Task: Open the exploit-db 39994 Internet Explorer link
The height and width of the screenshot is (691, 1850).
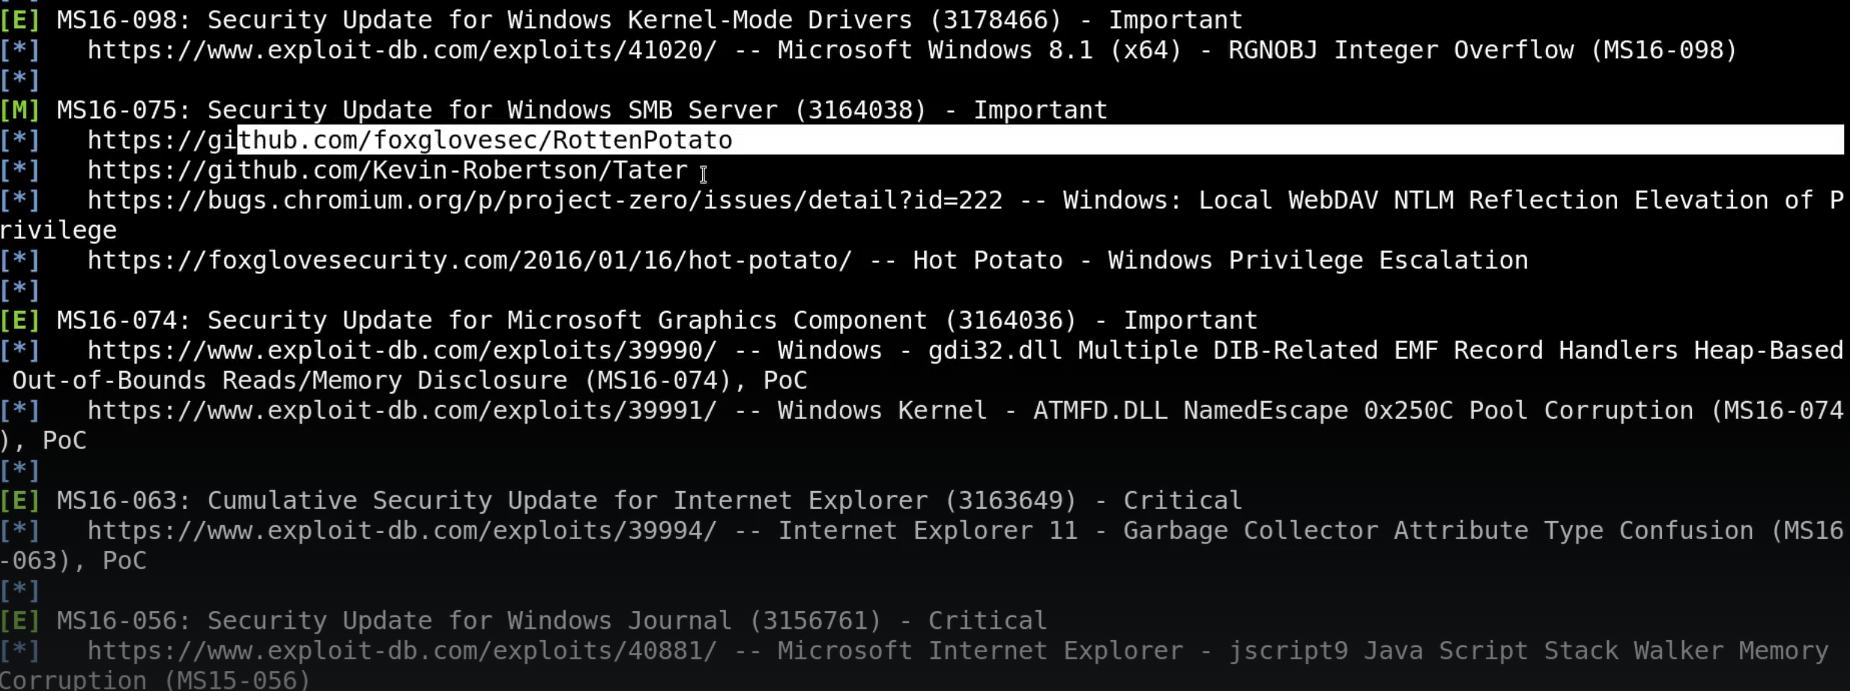Action: click(x=402, y=530)
